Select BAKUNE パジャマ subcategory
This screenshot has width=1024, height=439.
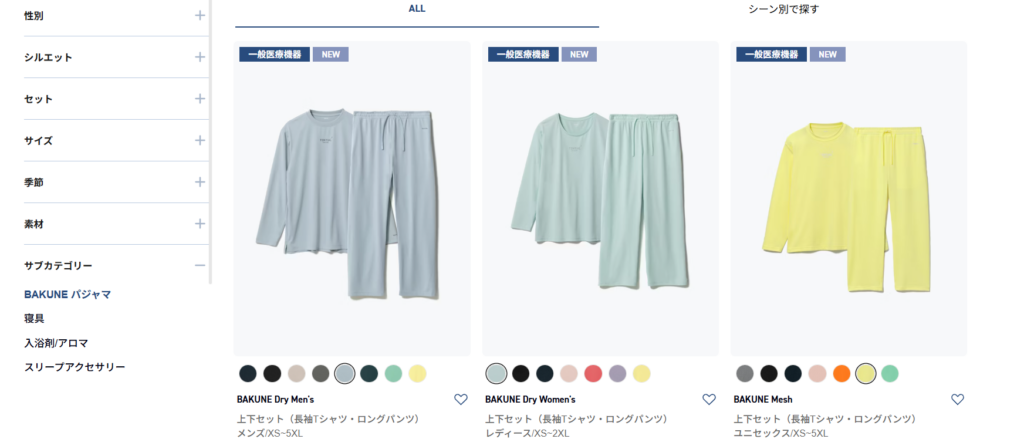[x=68, y=295]
